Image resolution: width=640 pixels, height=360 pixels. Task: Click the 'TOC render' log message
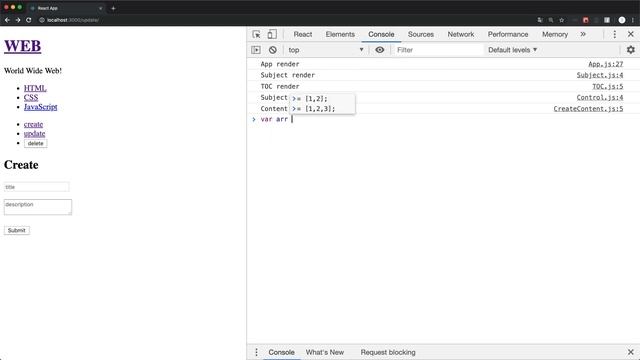pyautogui.click(x=280, y=87)
